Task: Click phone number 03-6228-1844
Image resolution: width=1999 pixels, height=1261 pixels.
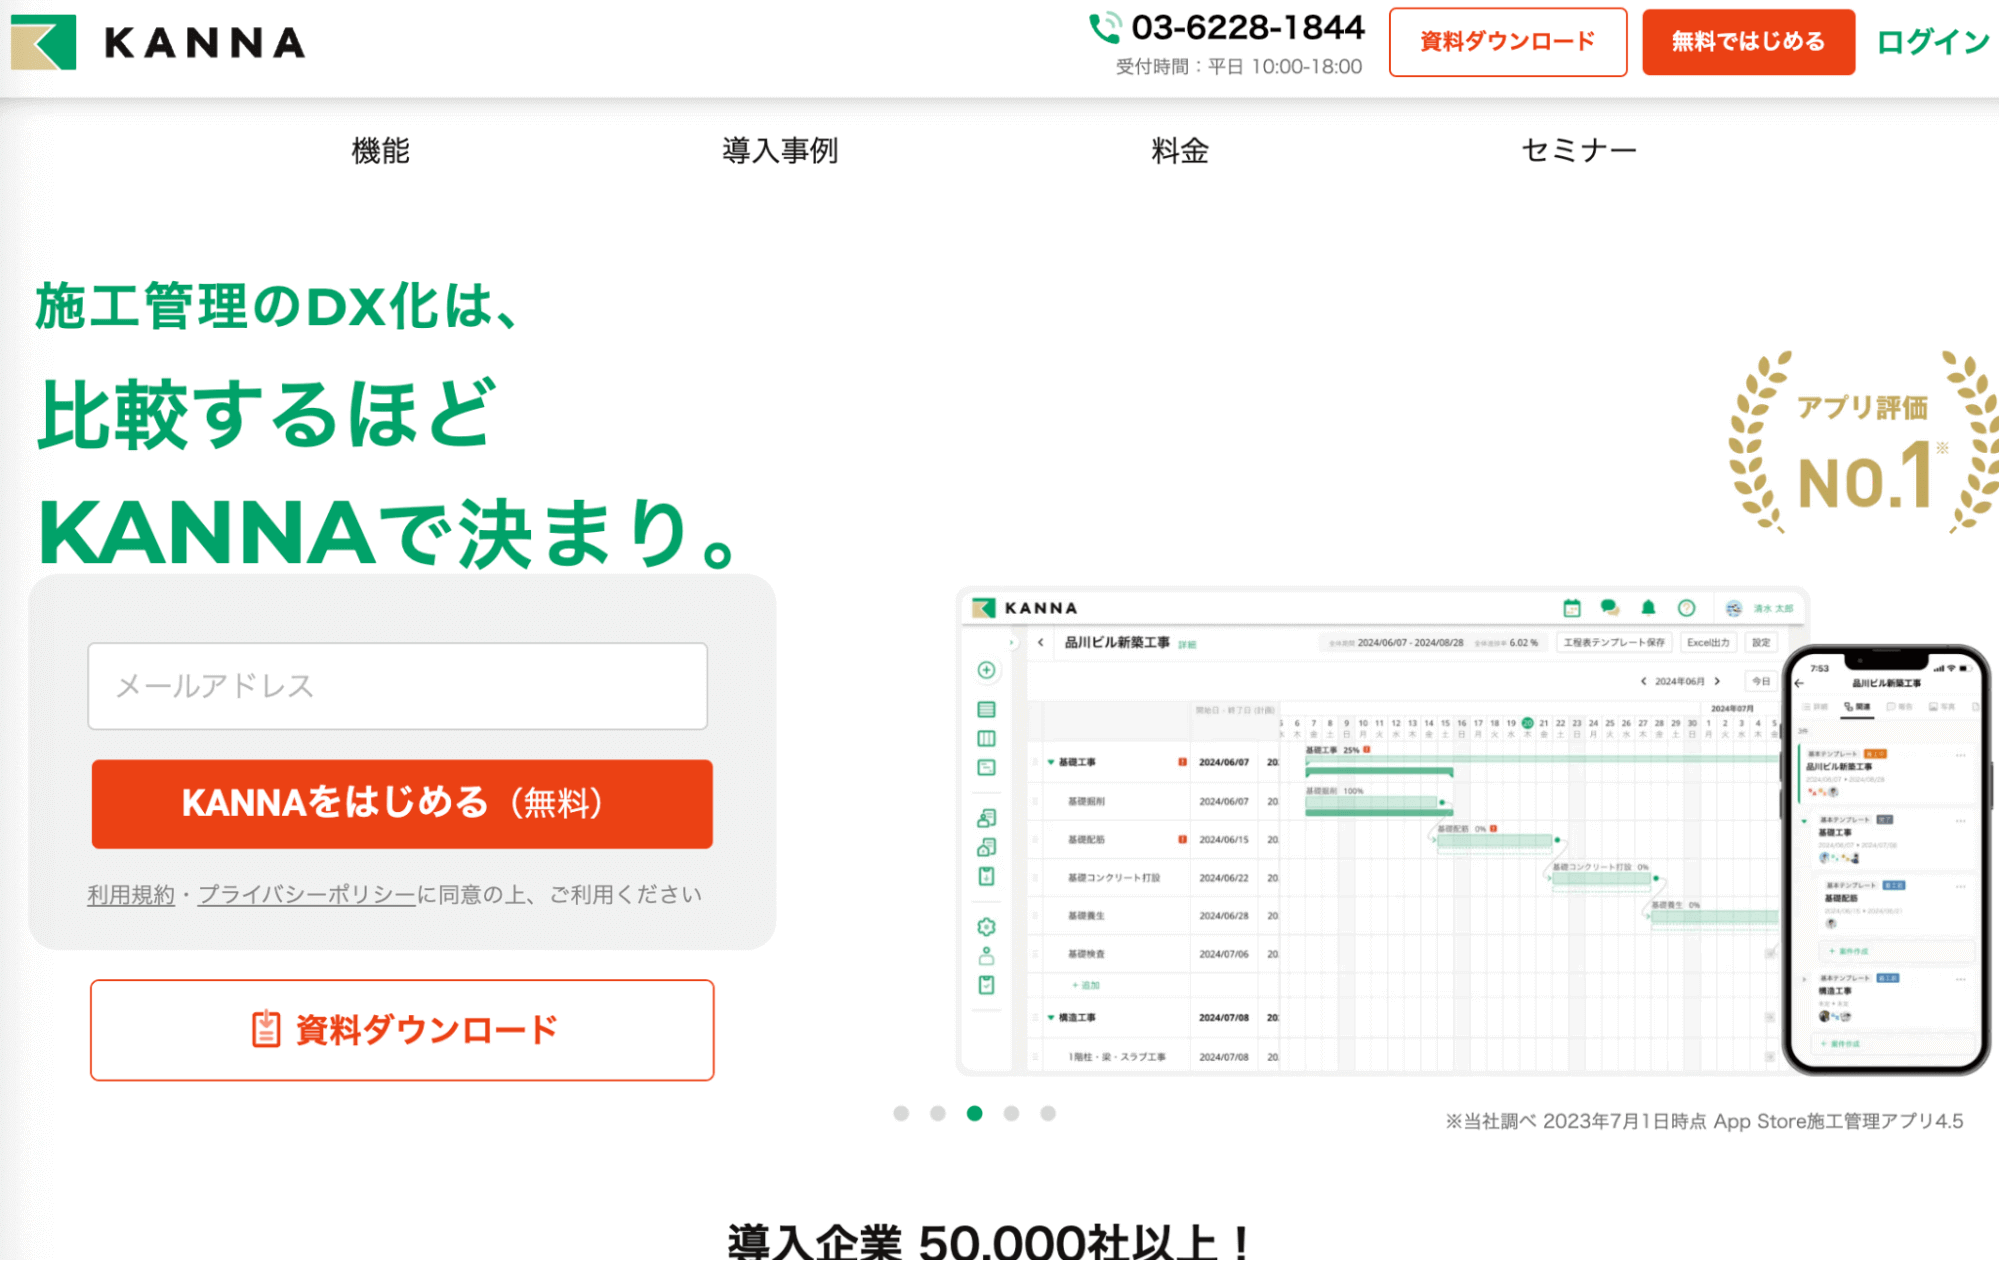Action: (1247, 27)
